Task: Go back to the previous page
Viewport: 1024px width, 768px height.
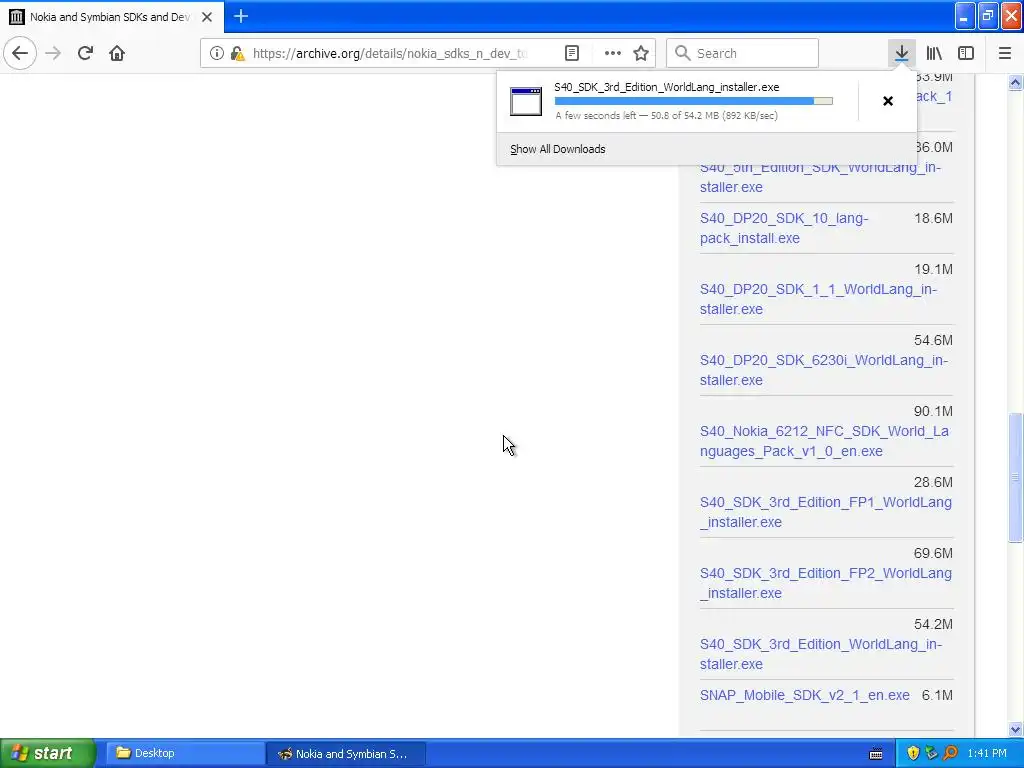Action: [20, 53]
